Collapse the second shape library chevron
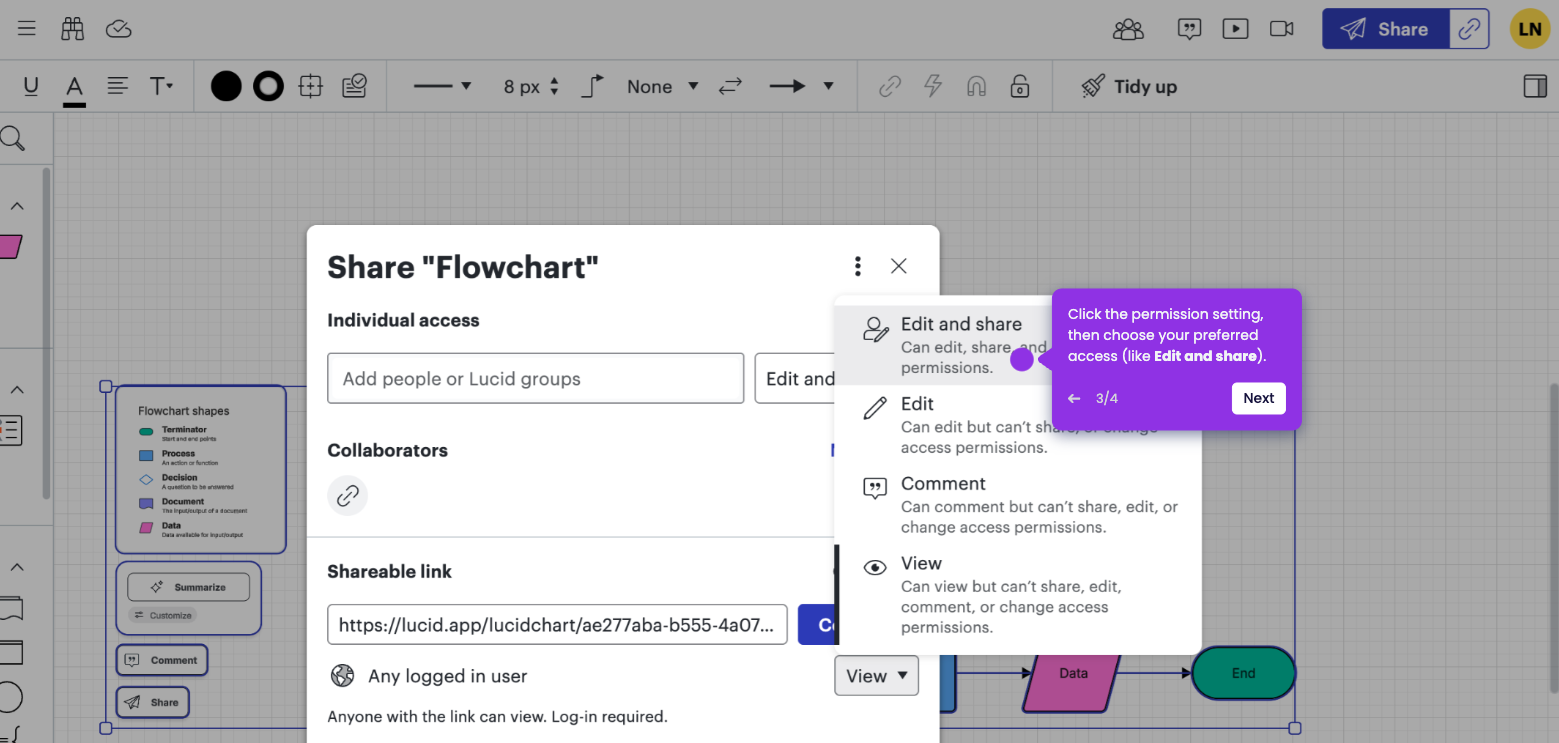This screenshot has height=743, width=1559. pos(17,389)
